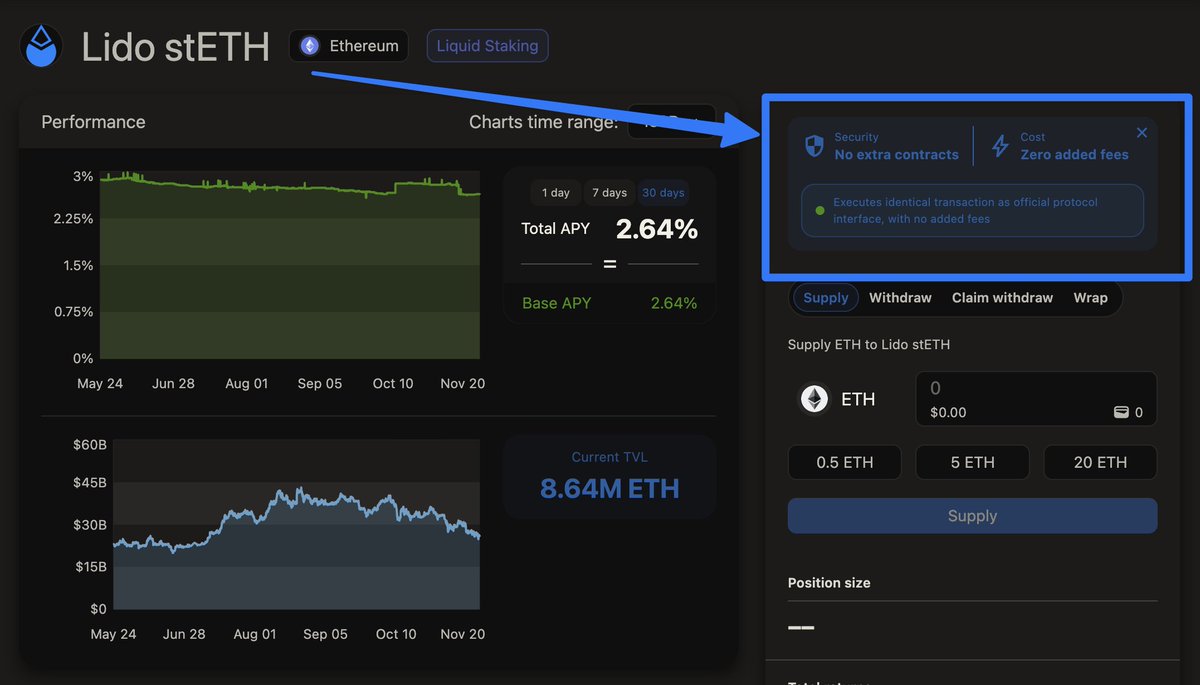Focus the ETH amount input field
Image resolution: width=1200 pixels, height=685 pixels.
(1036, 399)
